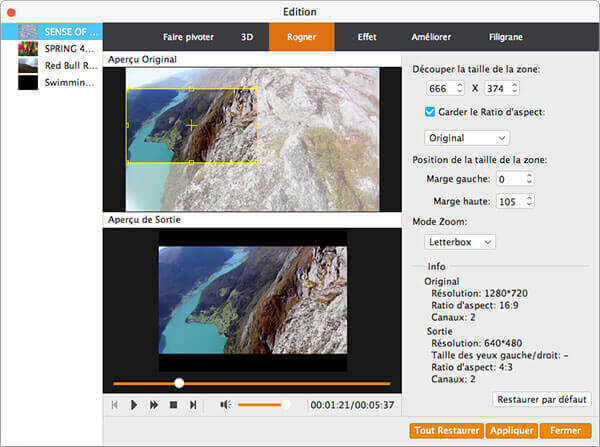This screenshot has height=447, width=600.
Task: Click the crop center crosshair marker
Action: 191,126
